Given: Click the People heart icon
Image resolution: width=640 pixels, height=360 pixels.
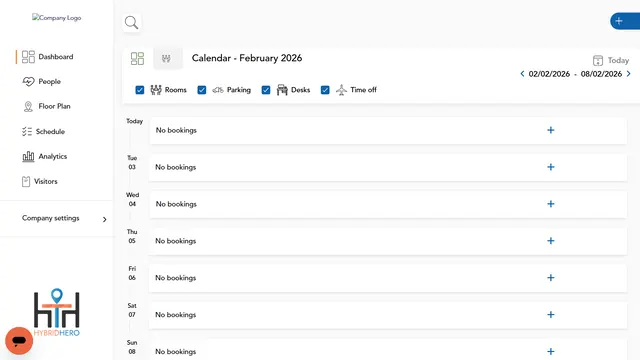Looking at the screenshot, I should (28, 82).
